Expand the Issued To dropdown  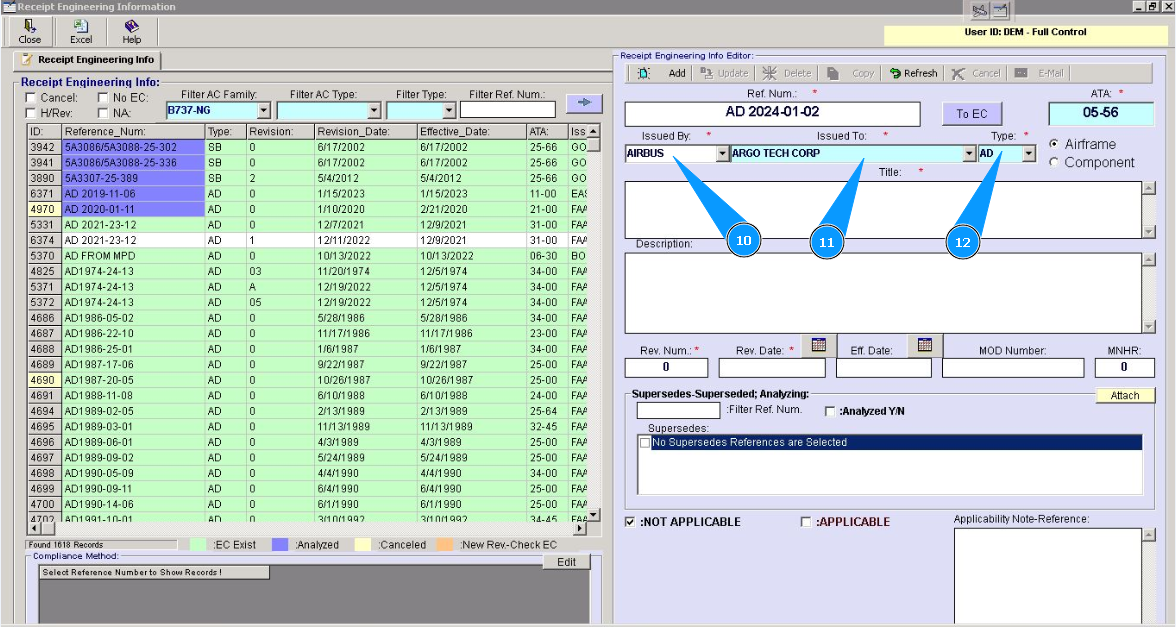tap(969, 154)
